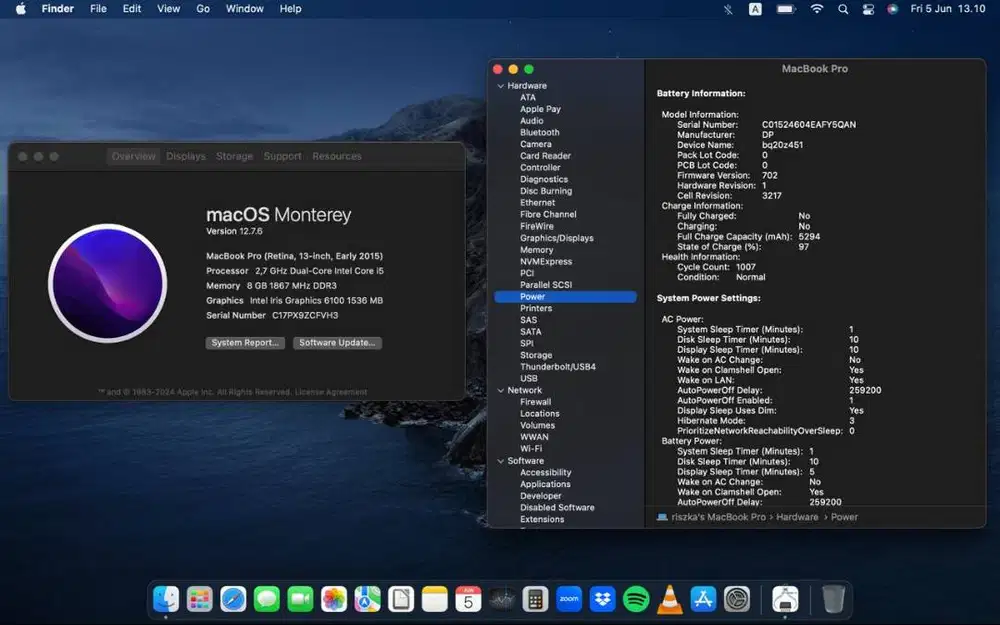Viewport: 1000px width, 625px height.
Task: Open System Information icon in the Dock
Action: click(785, 599)
